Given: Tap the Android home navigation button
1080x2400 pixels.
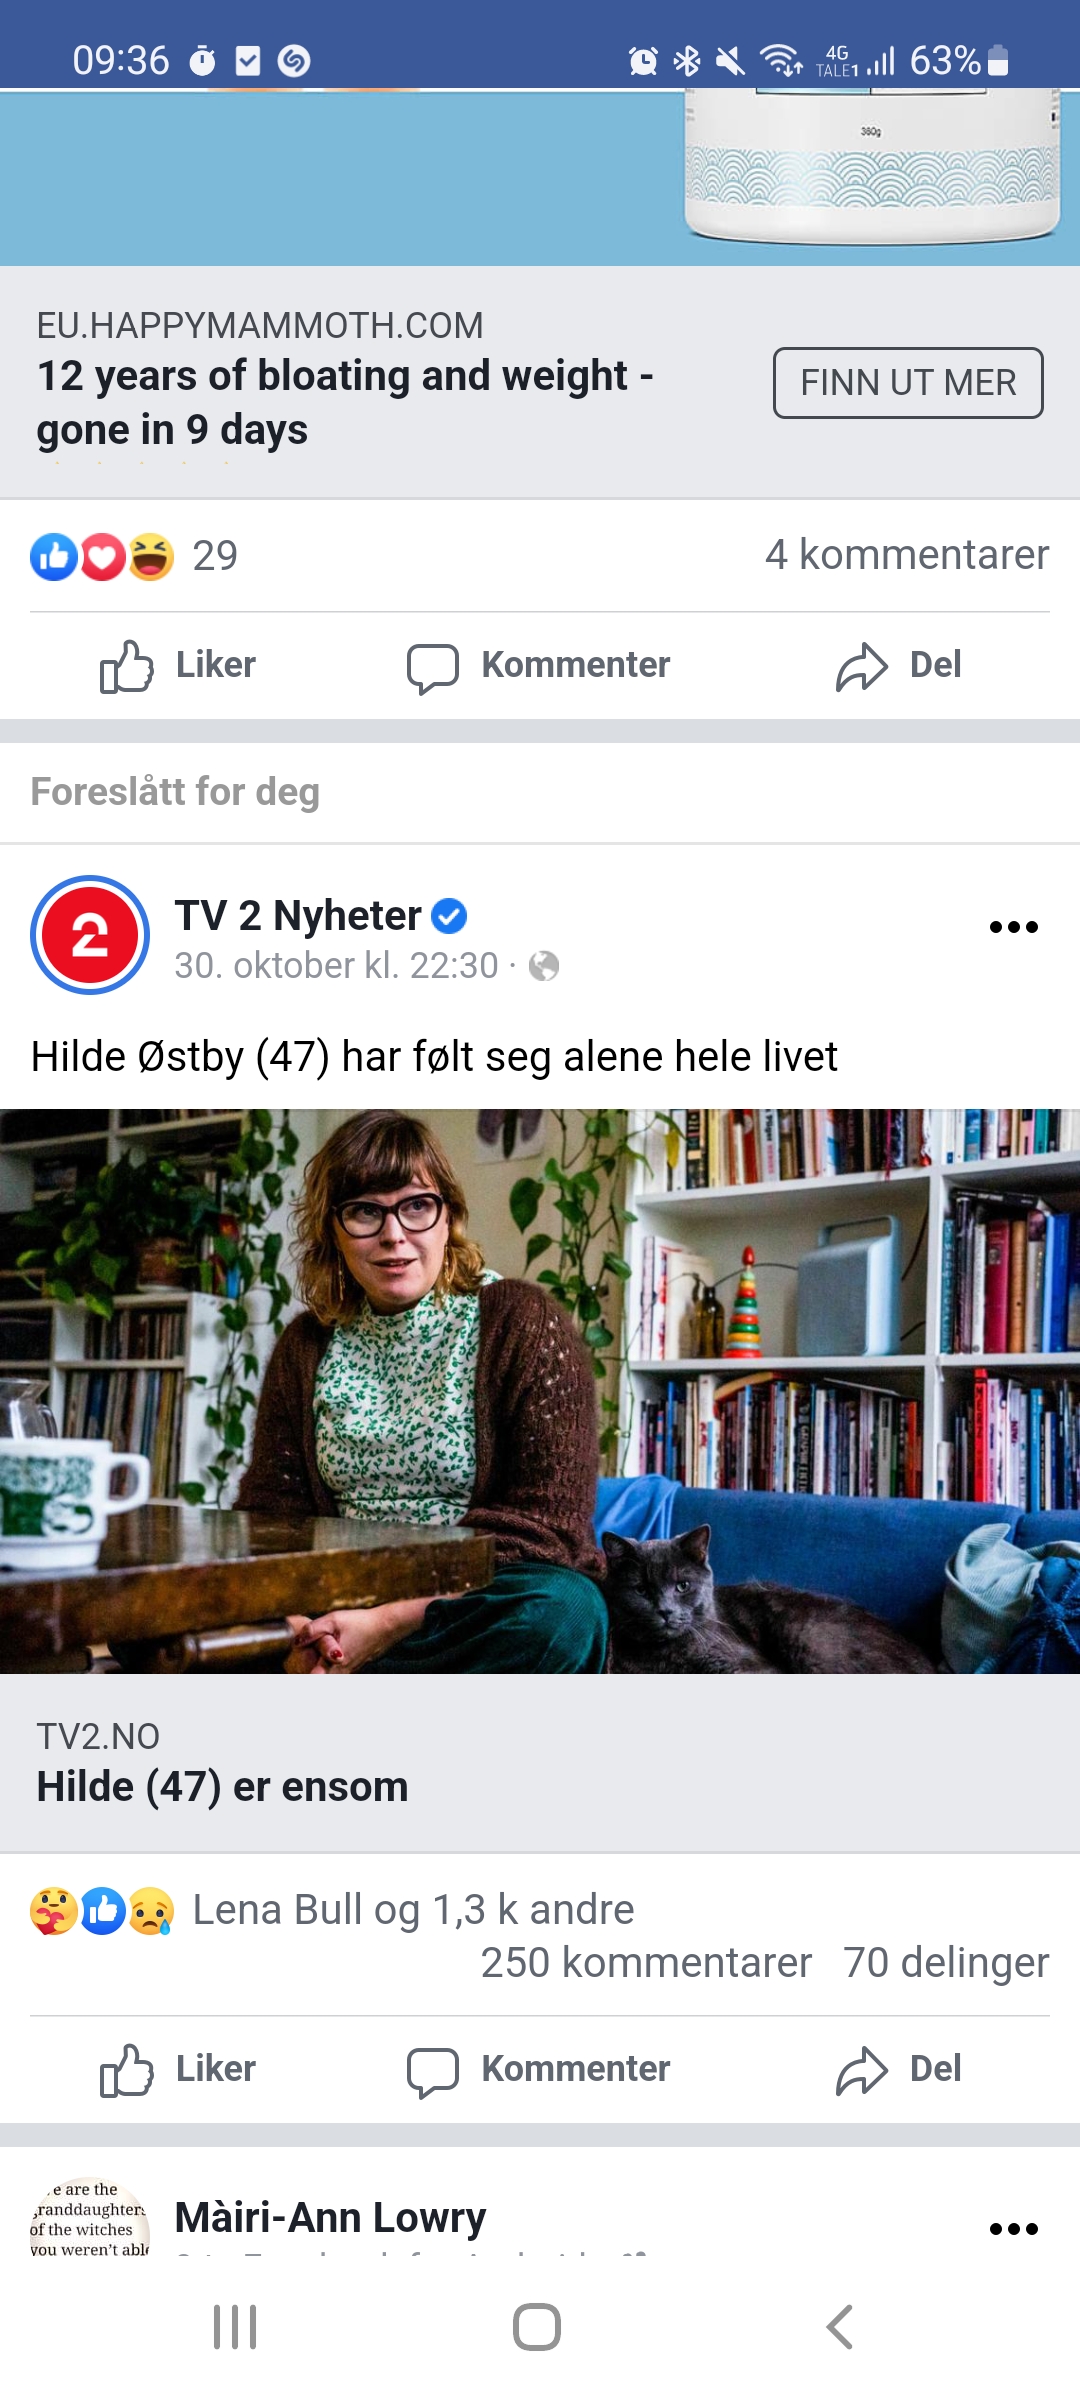Looking at the screenshot, I should point(537,2327).
